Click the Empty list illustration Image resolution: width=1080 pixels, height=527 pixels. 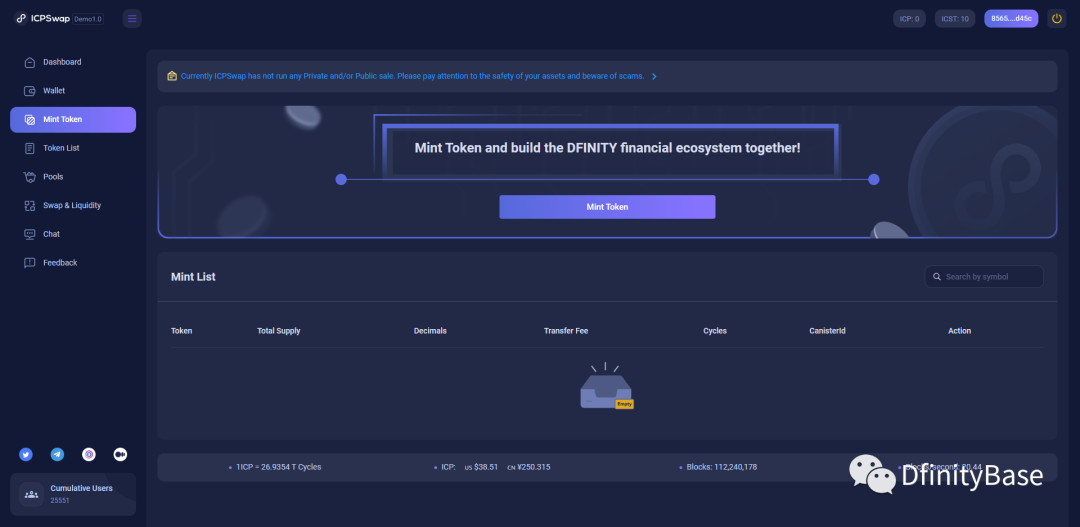606,386
